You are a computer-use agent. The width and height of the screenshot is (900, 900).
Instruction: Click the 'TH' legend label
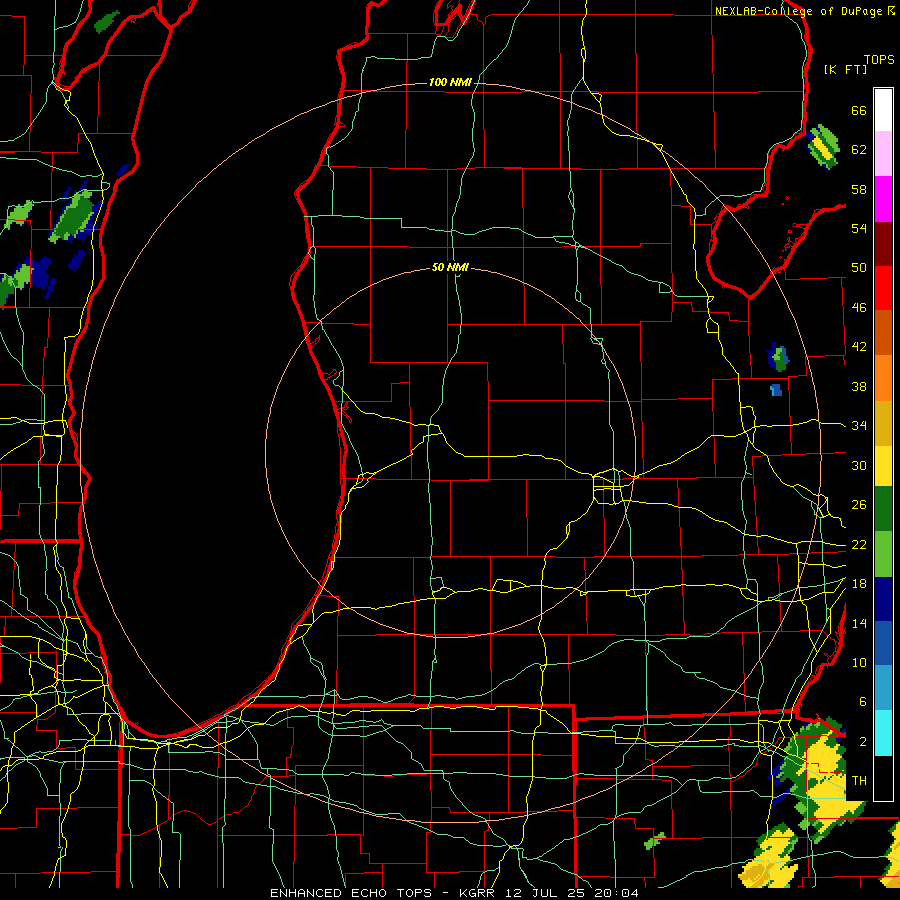coord(859,781)
